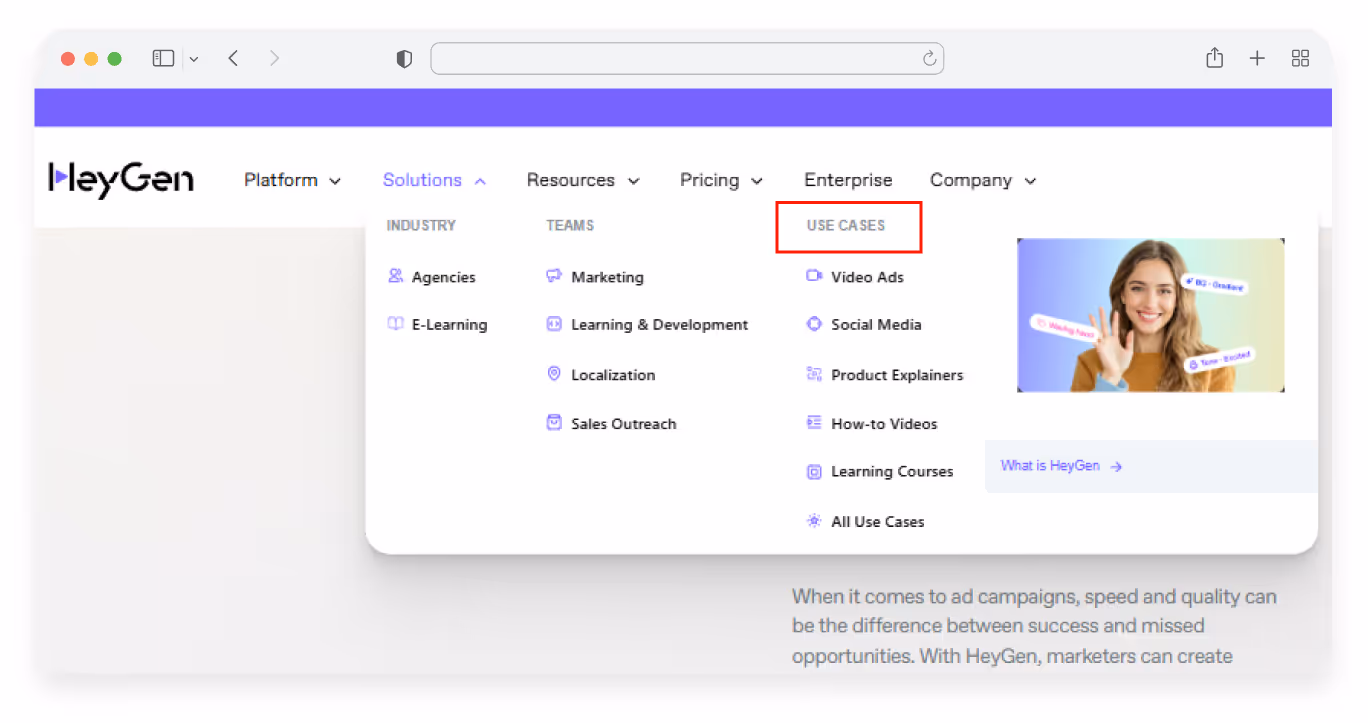Close window with red button

coord(68,59)
